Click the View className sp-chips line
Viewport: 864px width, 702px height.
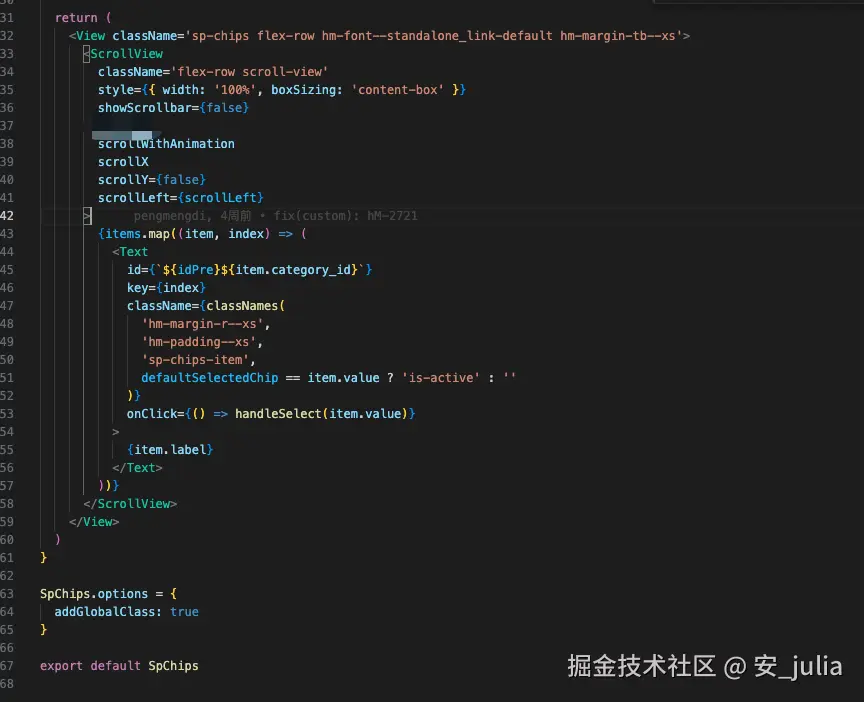click(x=379, y=36)
